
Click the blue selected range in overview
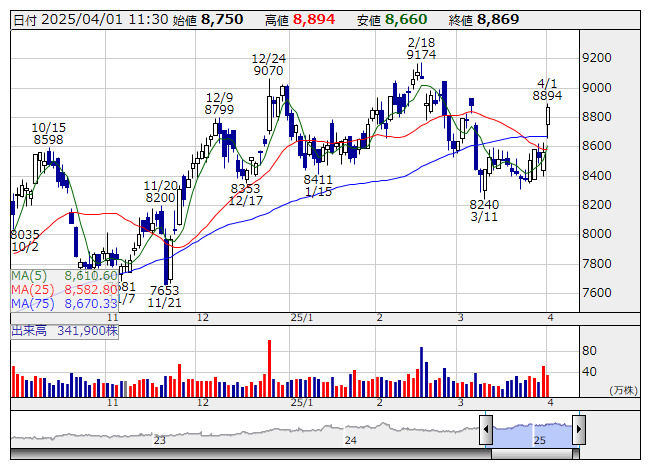(533, 434)
